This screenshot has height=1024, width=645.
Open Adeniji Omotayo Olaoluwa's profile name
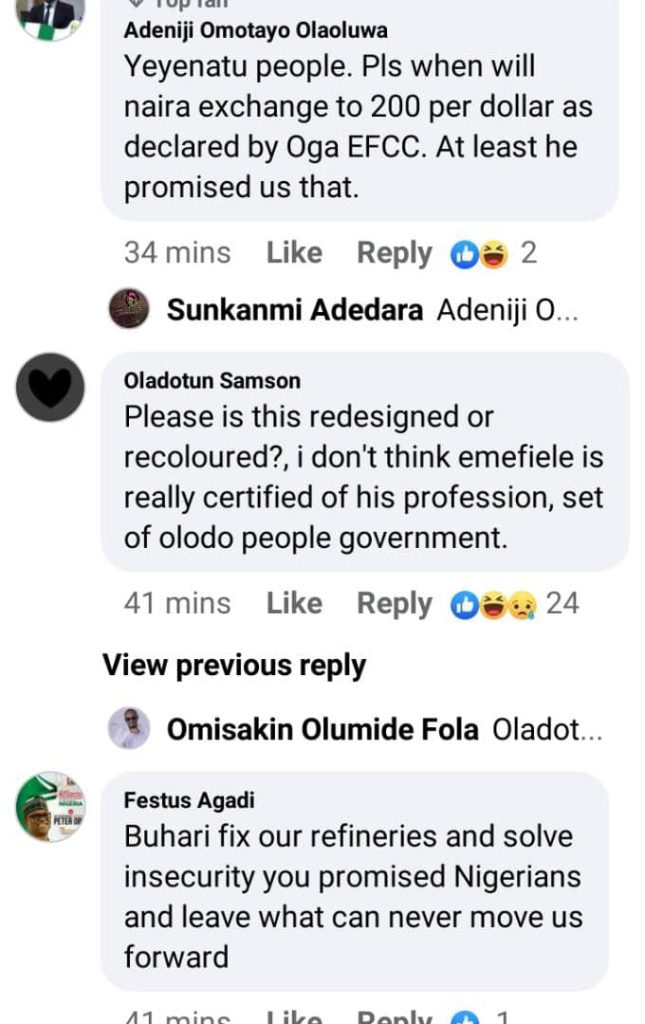255,30
